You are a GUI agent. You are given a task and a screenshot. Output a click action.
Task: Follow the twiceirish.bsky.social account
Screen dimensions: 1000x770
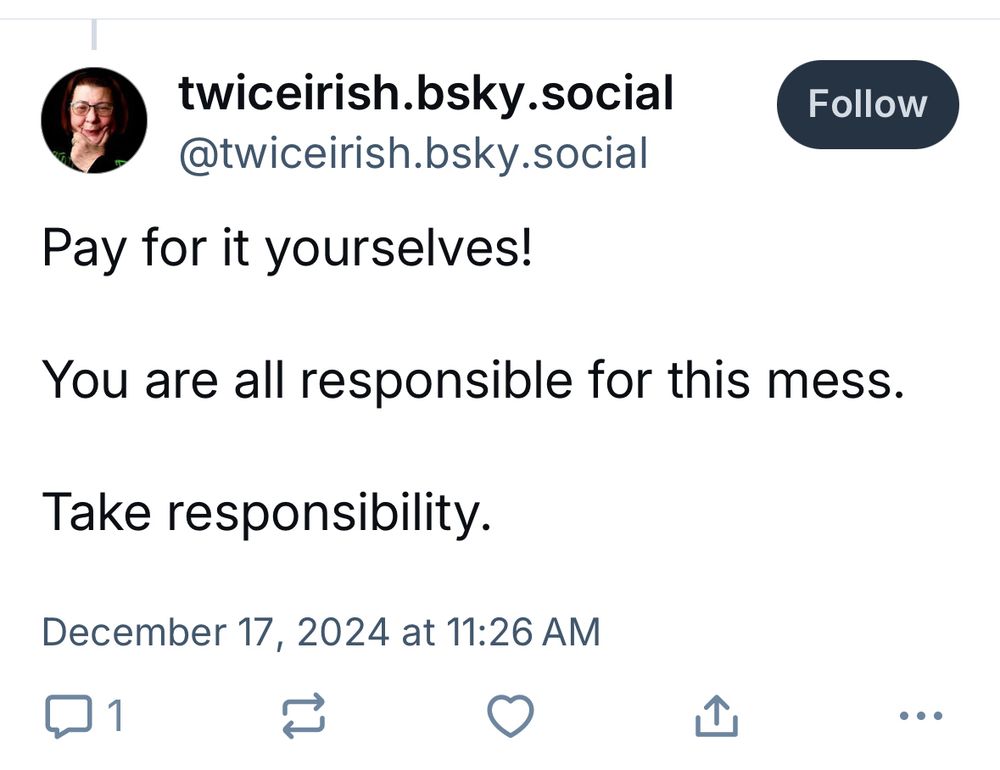coord(867,103)
